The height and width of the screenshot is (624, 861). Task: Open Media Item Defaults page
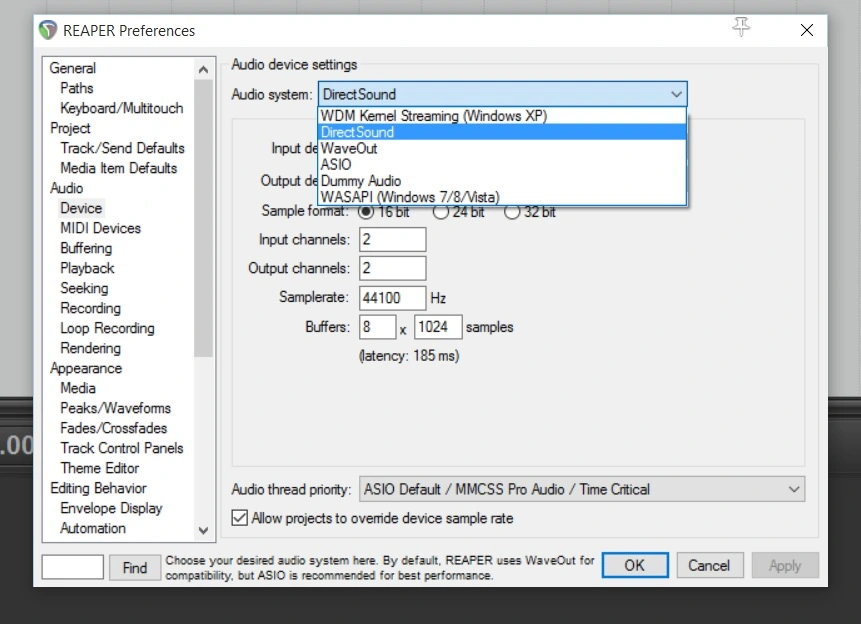(x=119, y=168)
